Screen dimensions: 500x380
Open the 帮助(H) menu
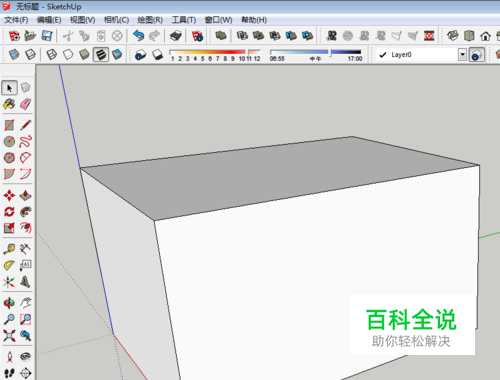pyautogui.click(x=254, y=20)
